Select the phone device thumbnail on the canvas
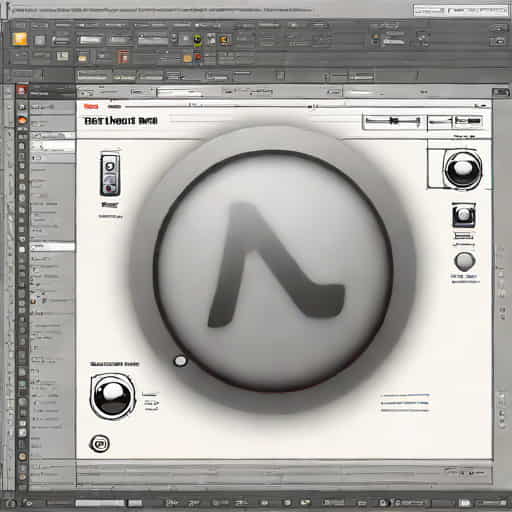The width and height of the screenshot is (512, 512). [110, 173]
